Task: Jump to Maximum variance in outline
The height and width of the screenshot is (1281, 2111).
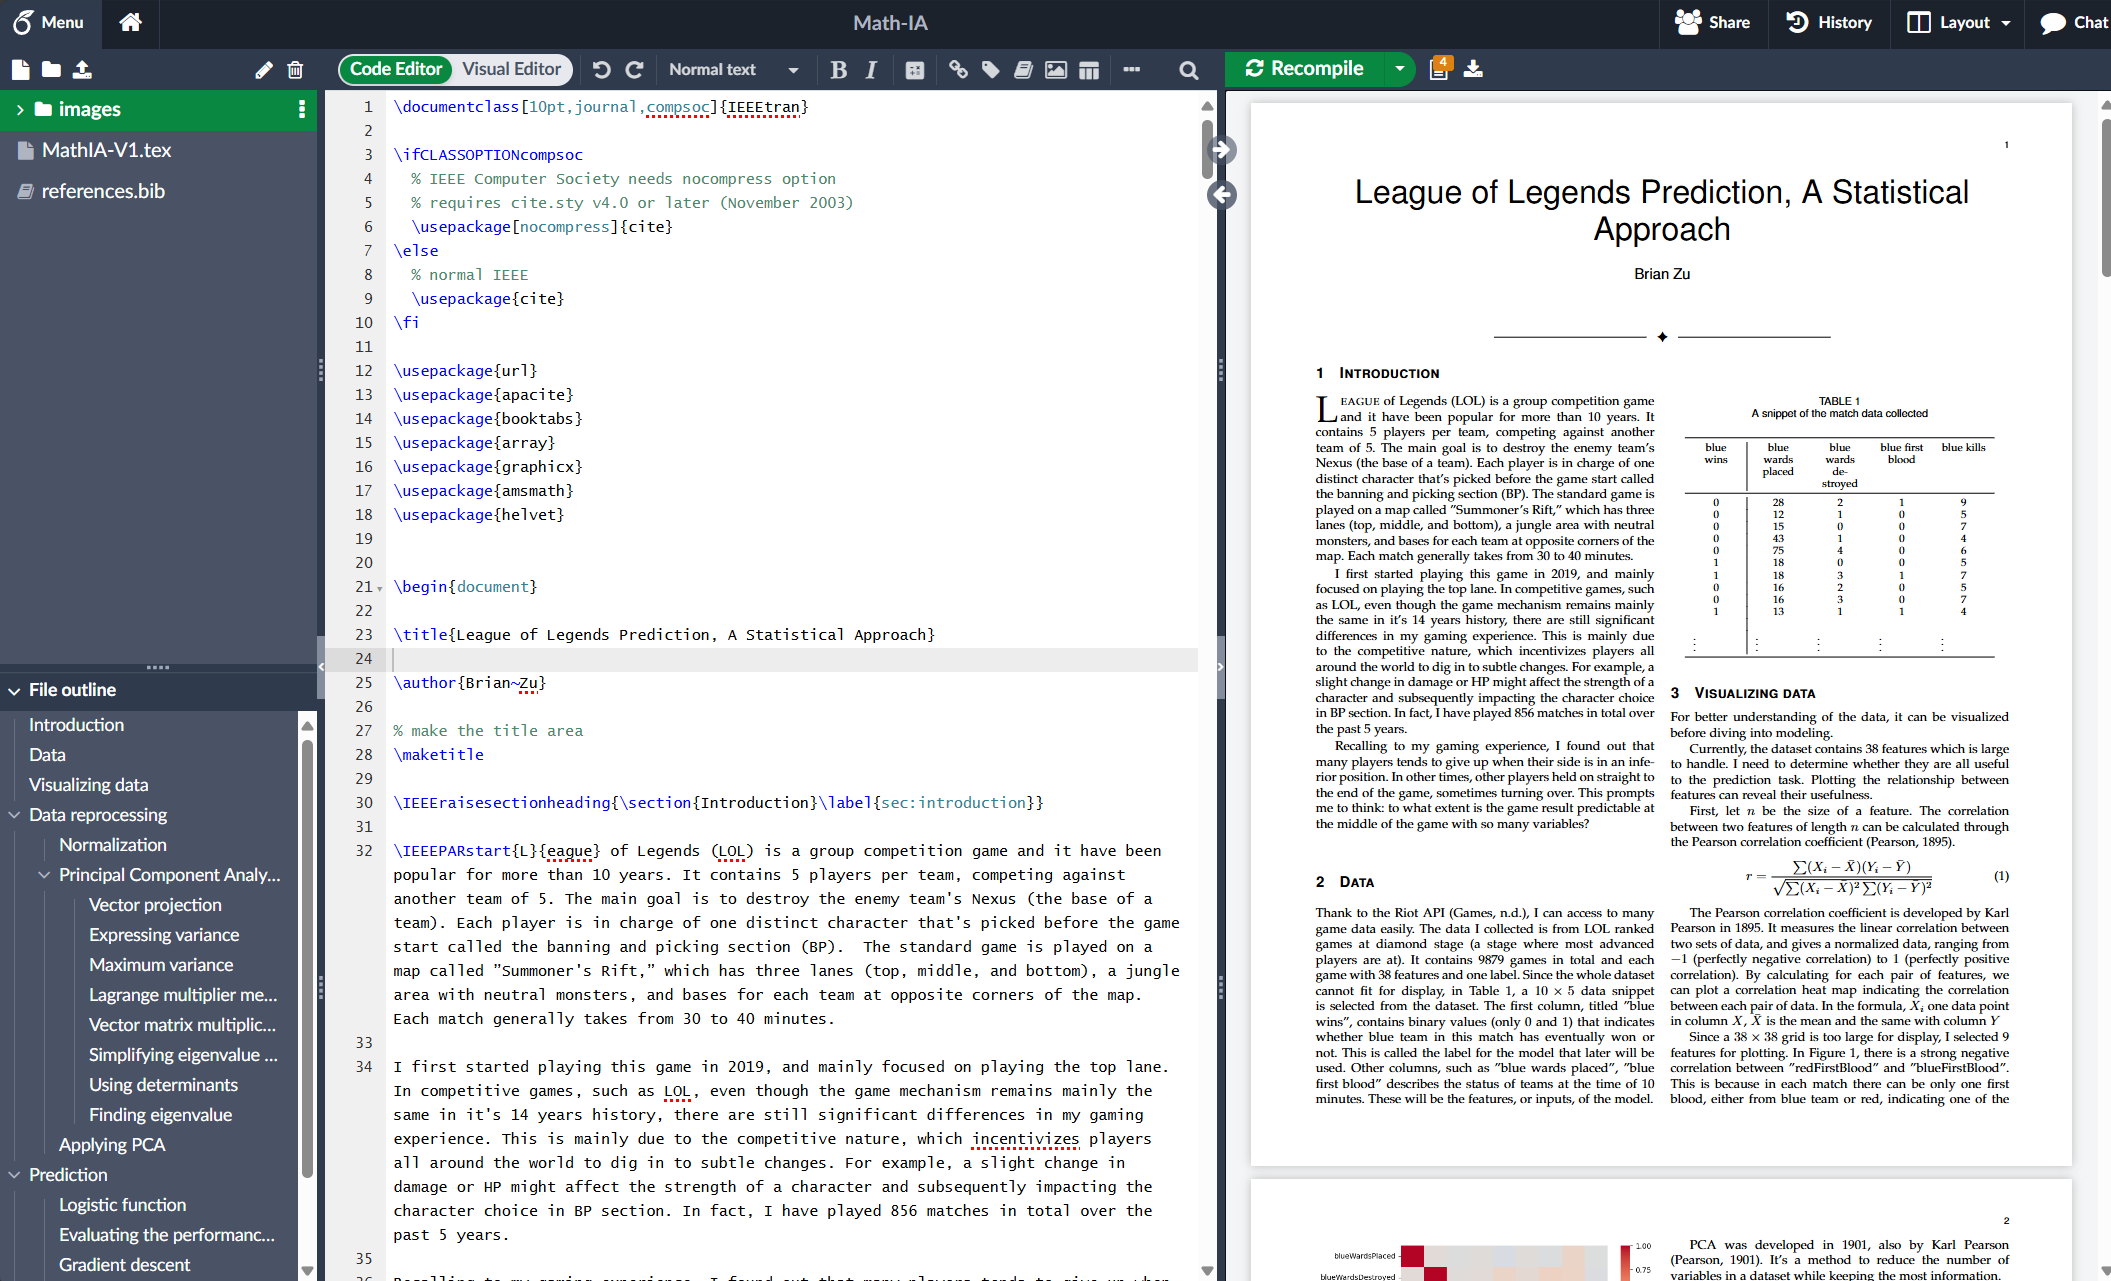Action: tap(161, 965)
